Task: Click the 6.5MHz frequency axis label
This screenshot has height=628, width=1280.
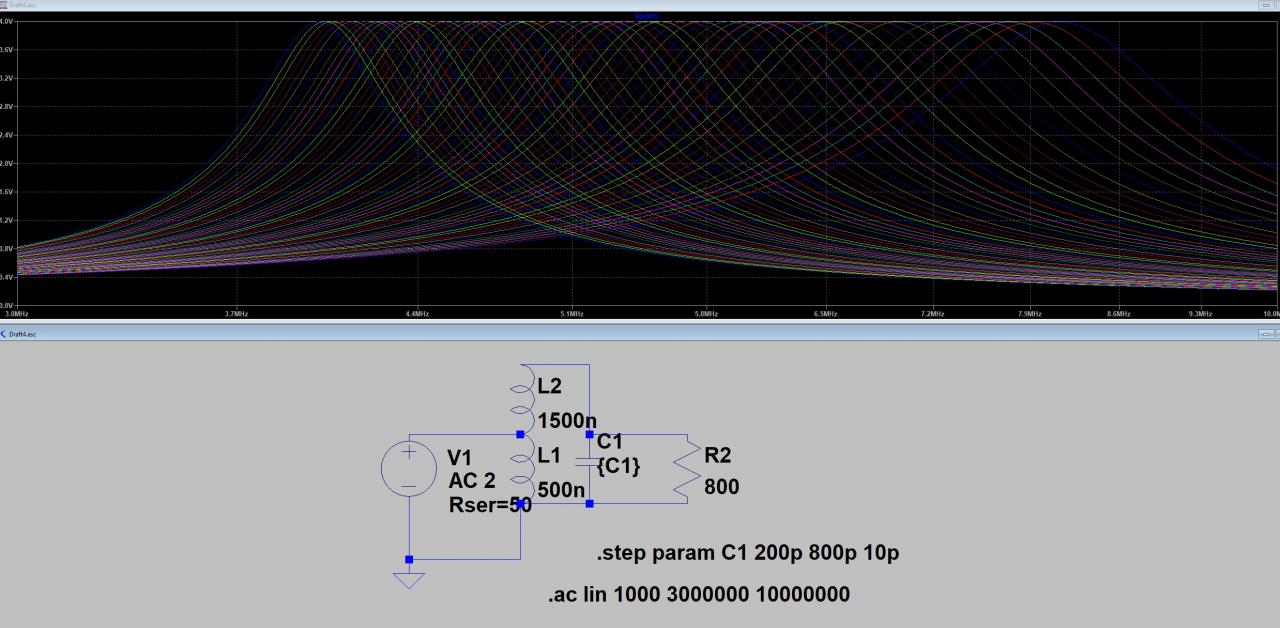Action: [x=825, y=314]
